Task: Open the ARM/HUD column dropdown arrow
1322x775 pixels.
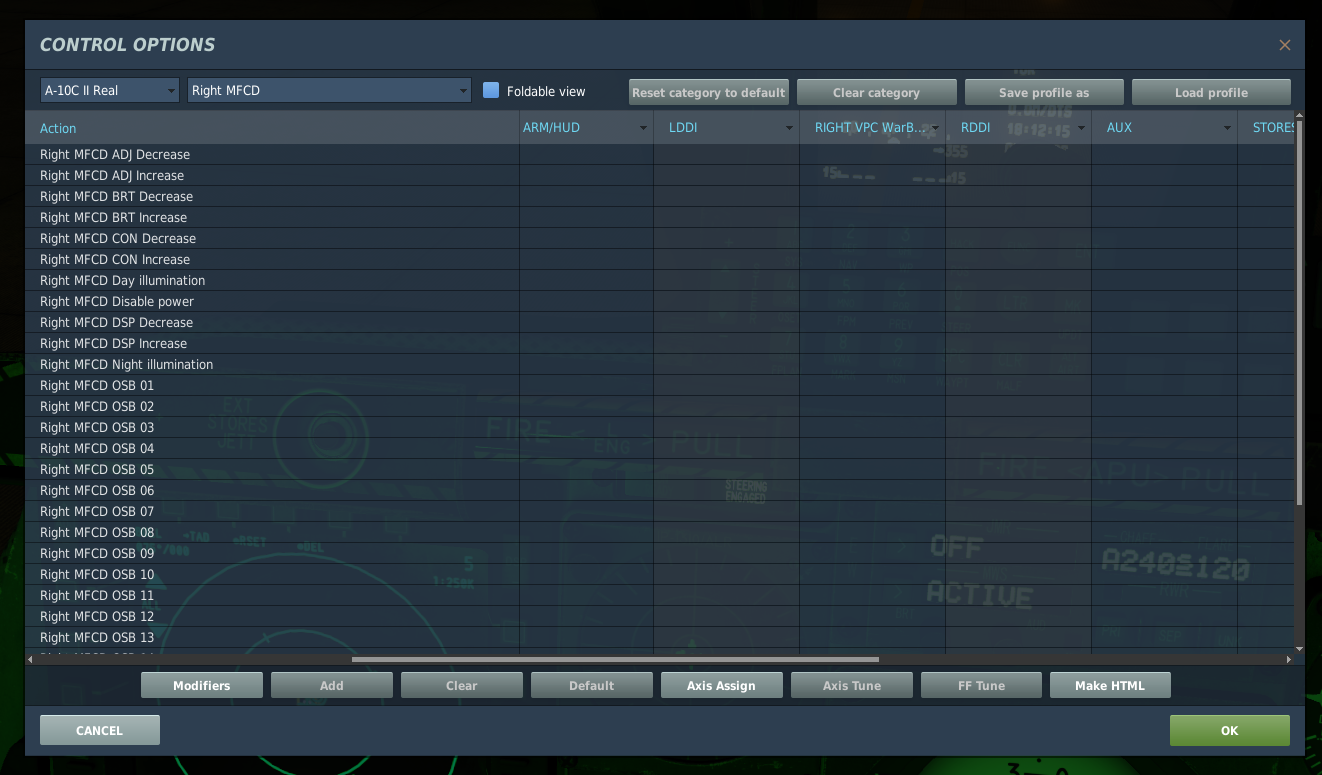Action: 643,129
